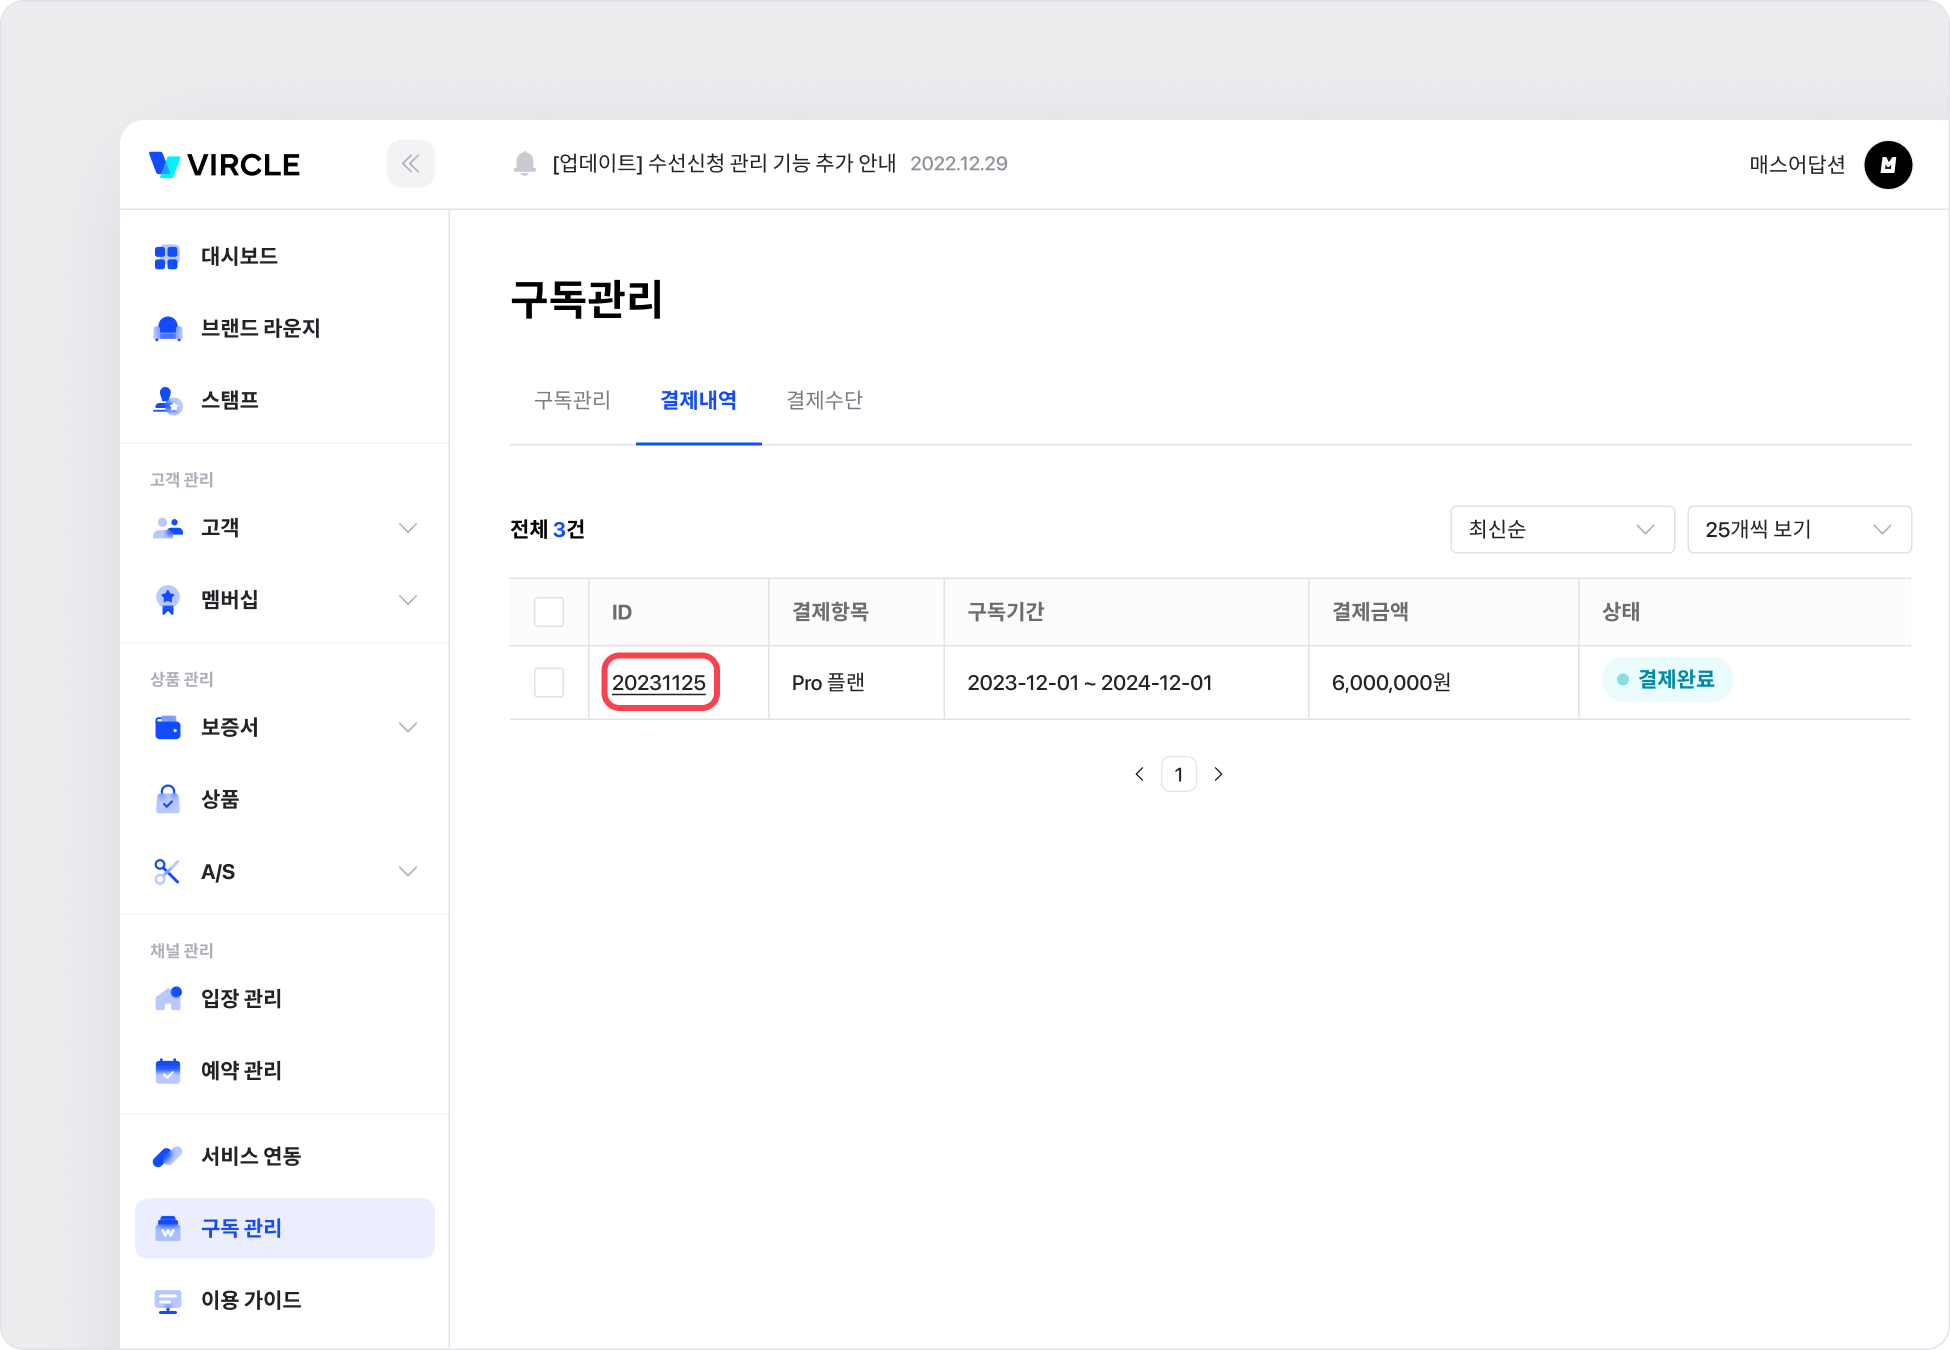This screenshot has width=1950, height=1350.
Task: Go to next page arrow
Action: click(1218, 774)
